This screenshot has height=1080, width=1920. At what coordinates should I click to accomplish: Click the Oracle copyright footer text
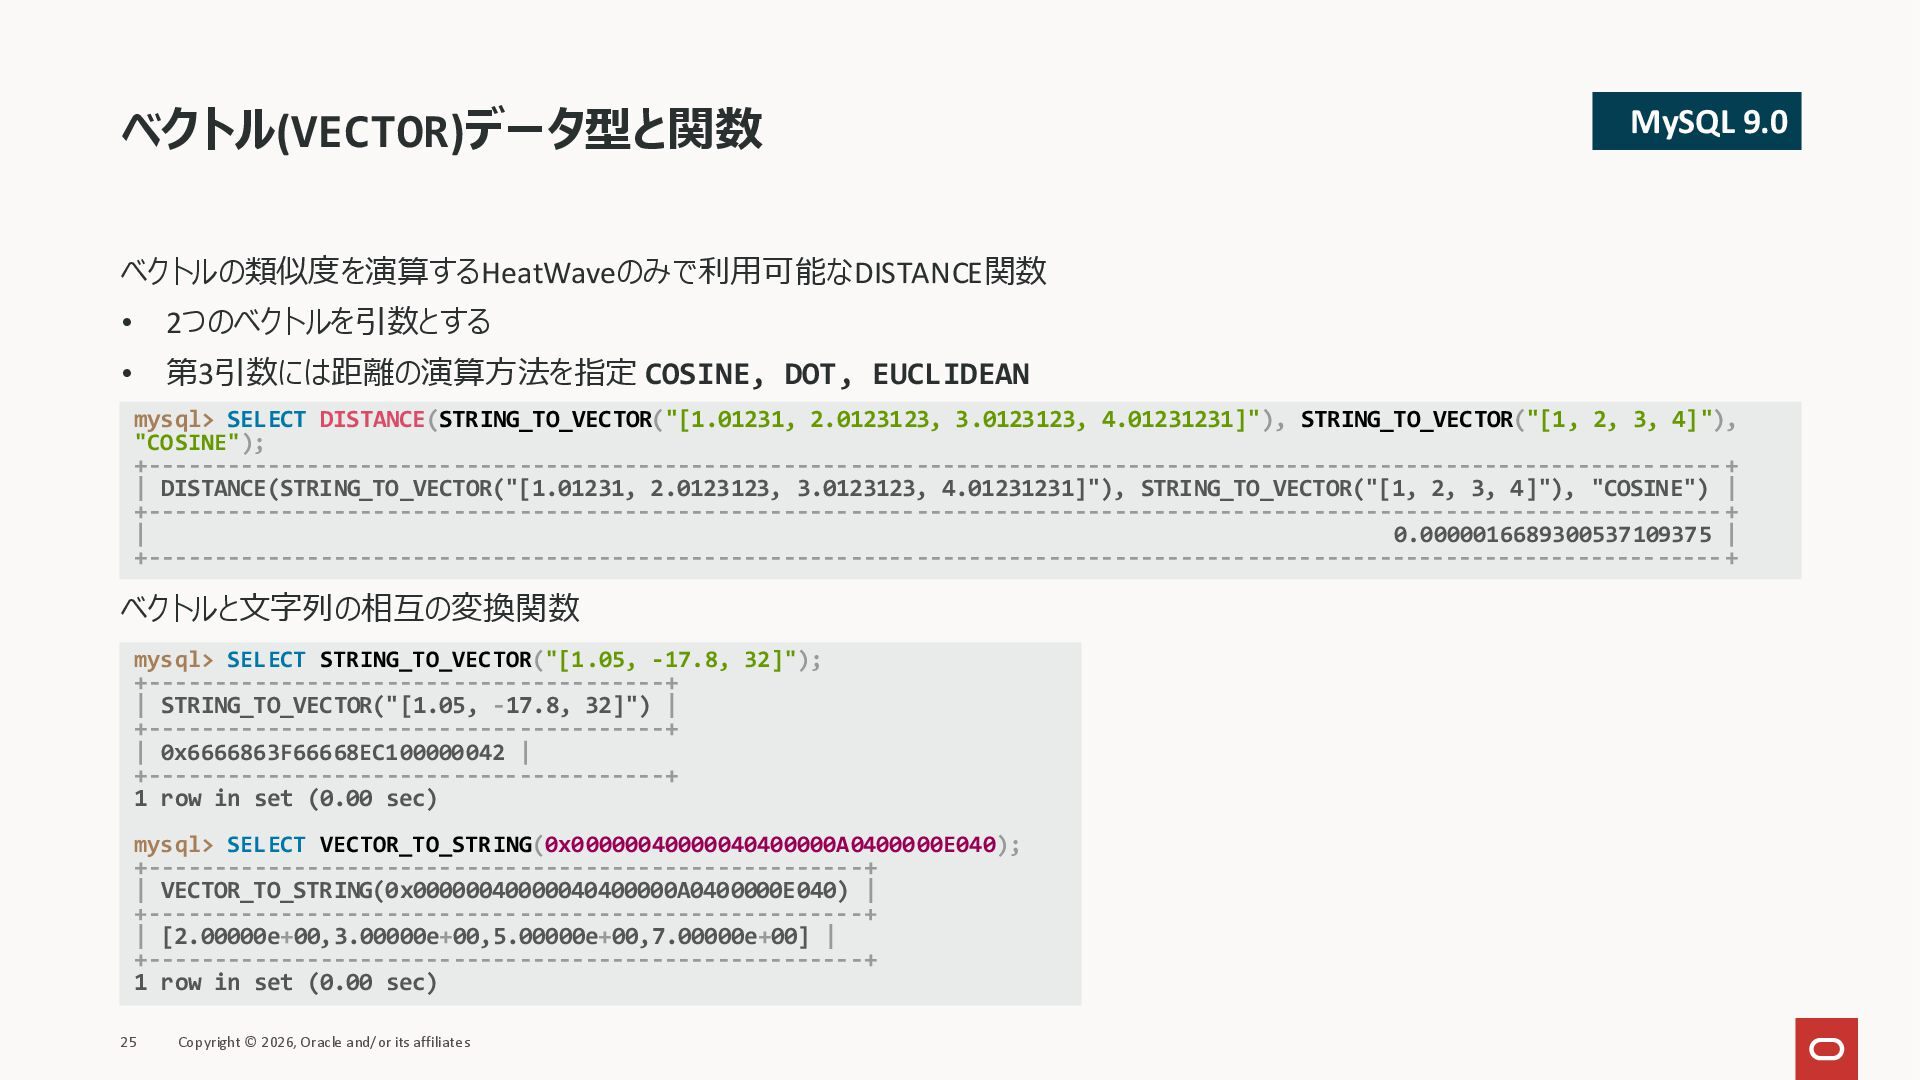pos(324,1042)
